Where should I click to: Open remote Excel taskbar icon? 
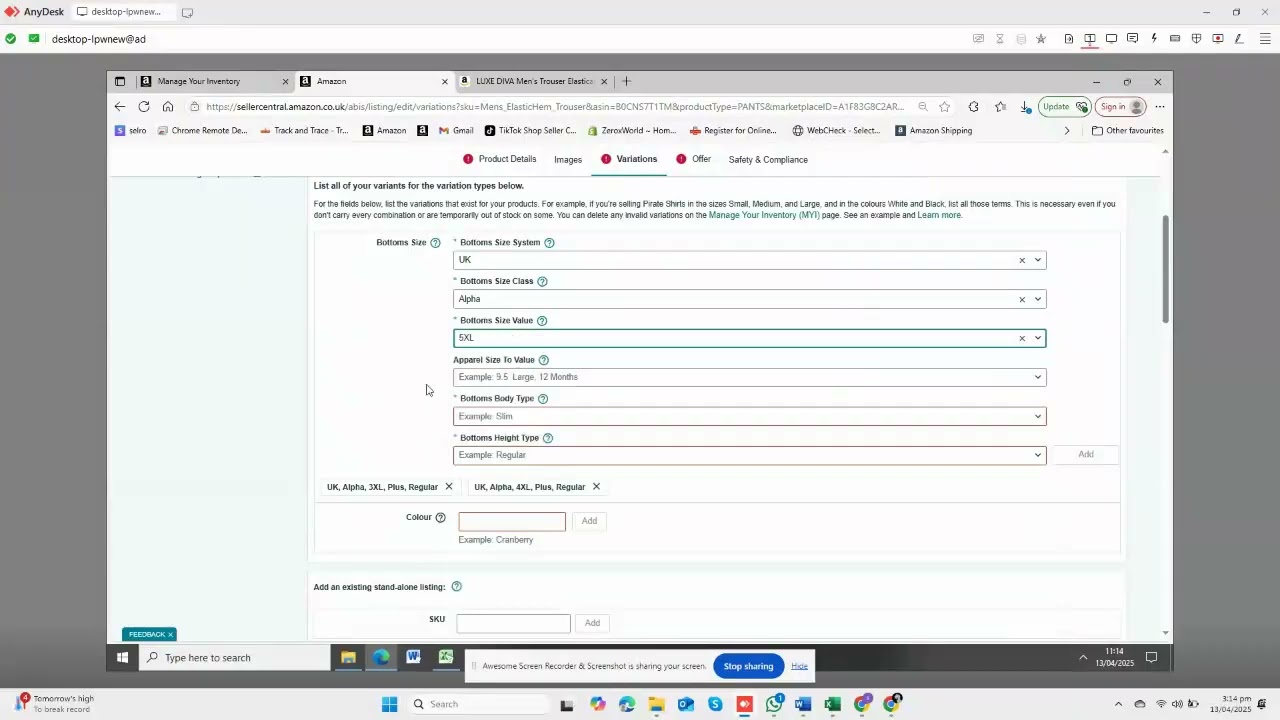tap(446, 658)
